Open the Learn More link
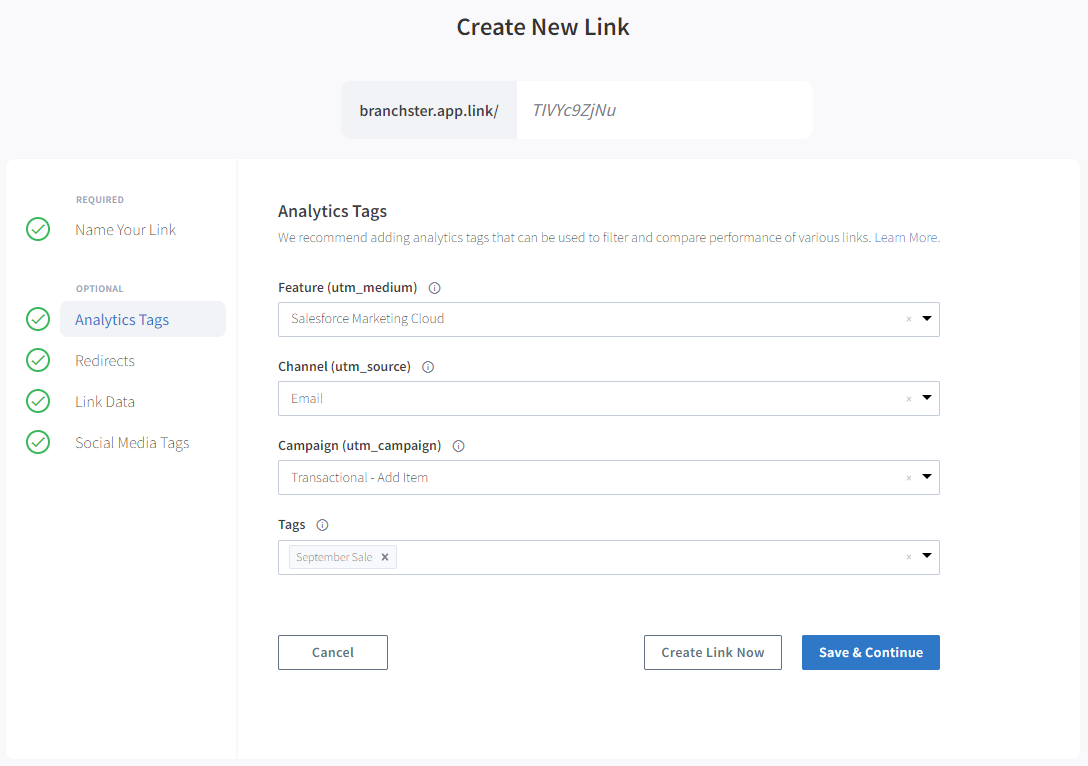This screenshot has width=1088, height=766. coord(906,237)
